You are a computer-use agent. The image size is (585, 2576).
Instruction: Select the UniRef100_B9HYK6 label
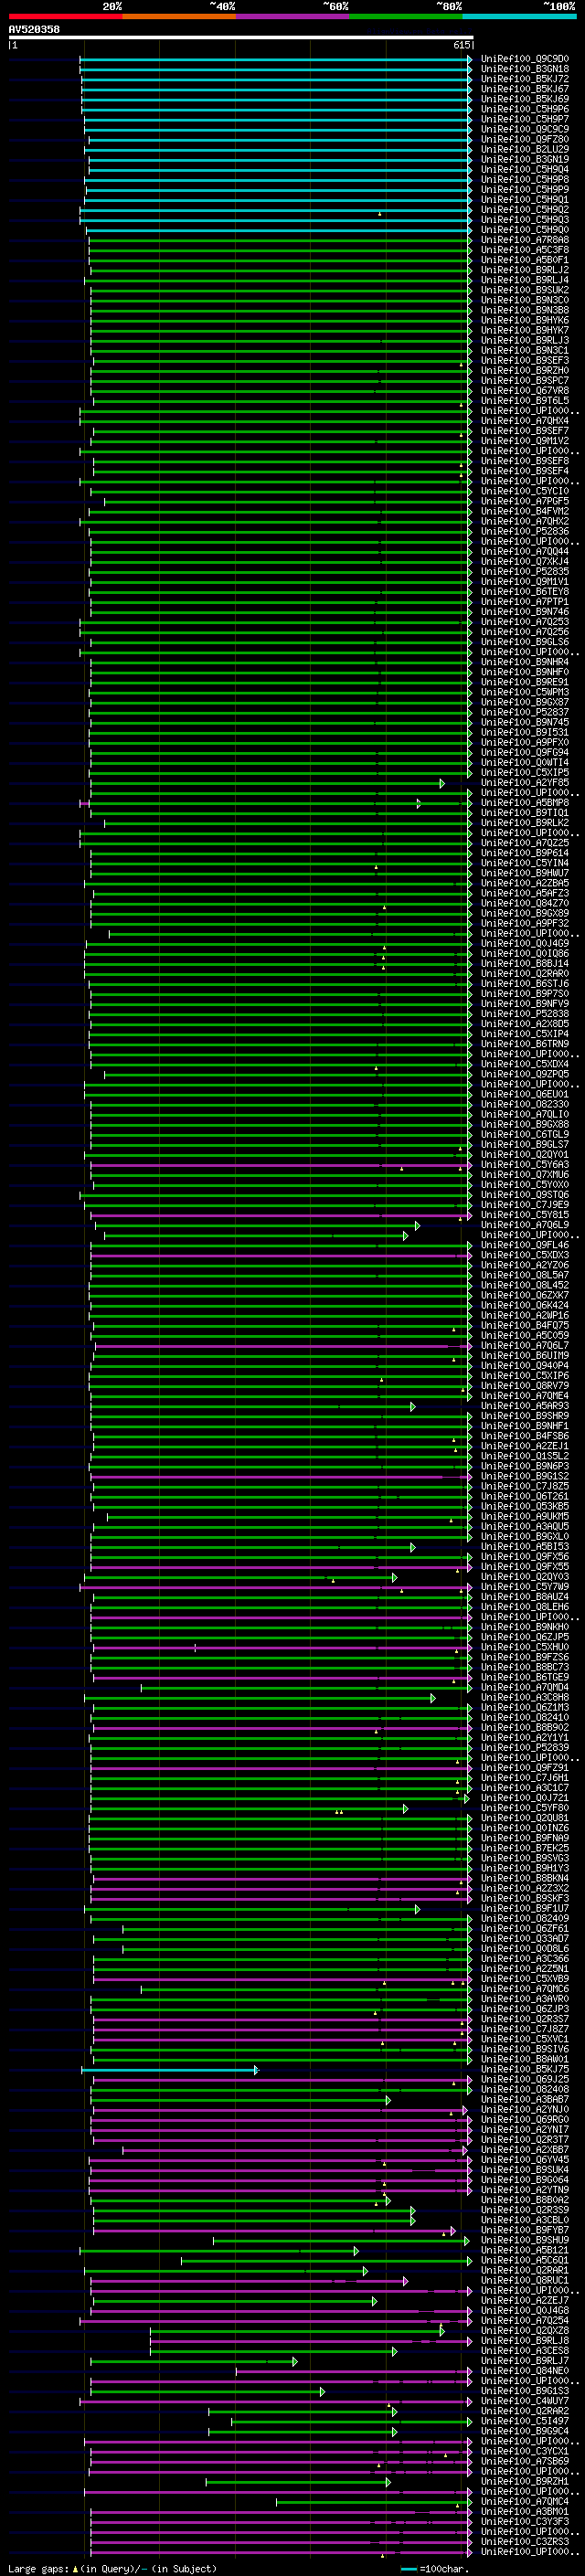pos(525,320)
